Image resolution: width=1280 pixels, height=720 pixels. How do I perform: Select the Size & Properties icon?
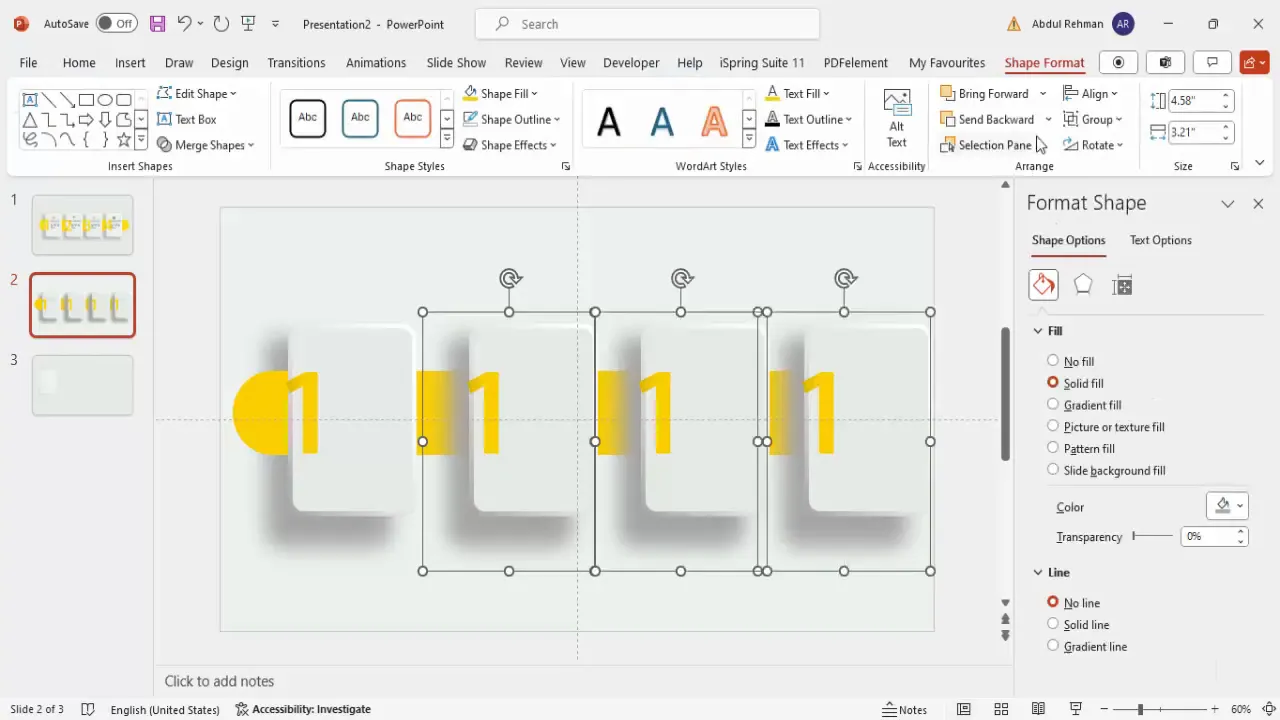[x=1122, y=285]
